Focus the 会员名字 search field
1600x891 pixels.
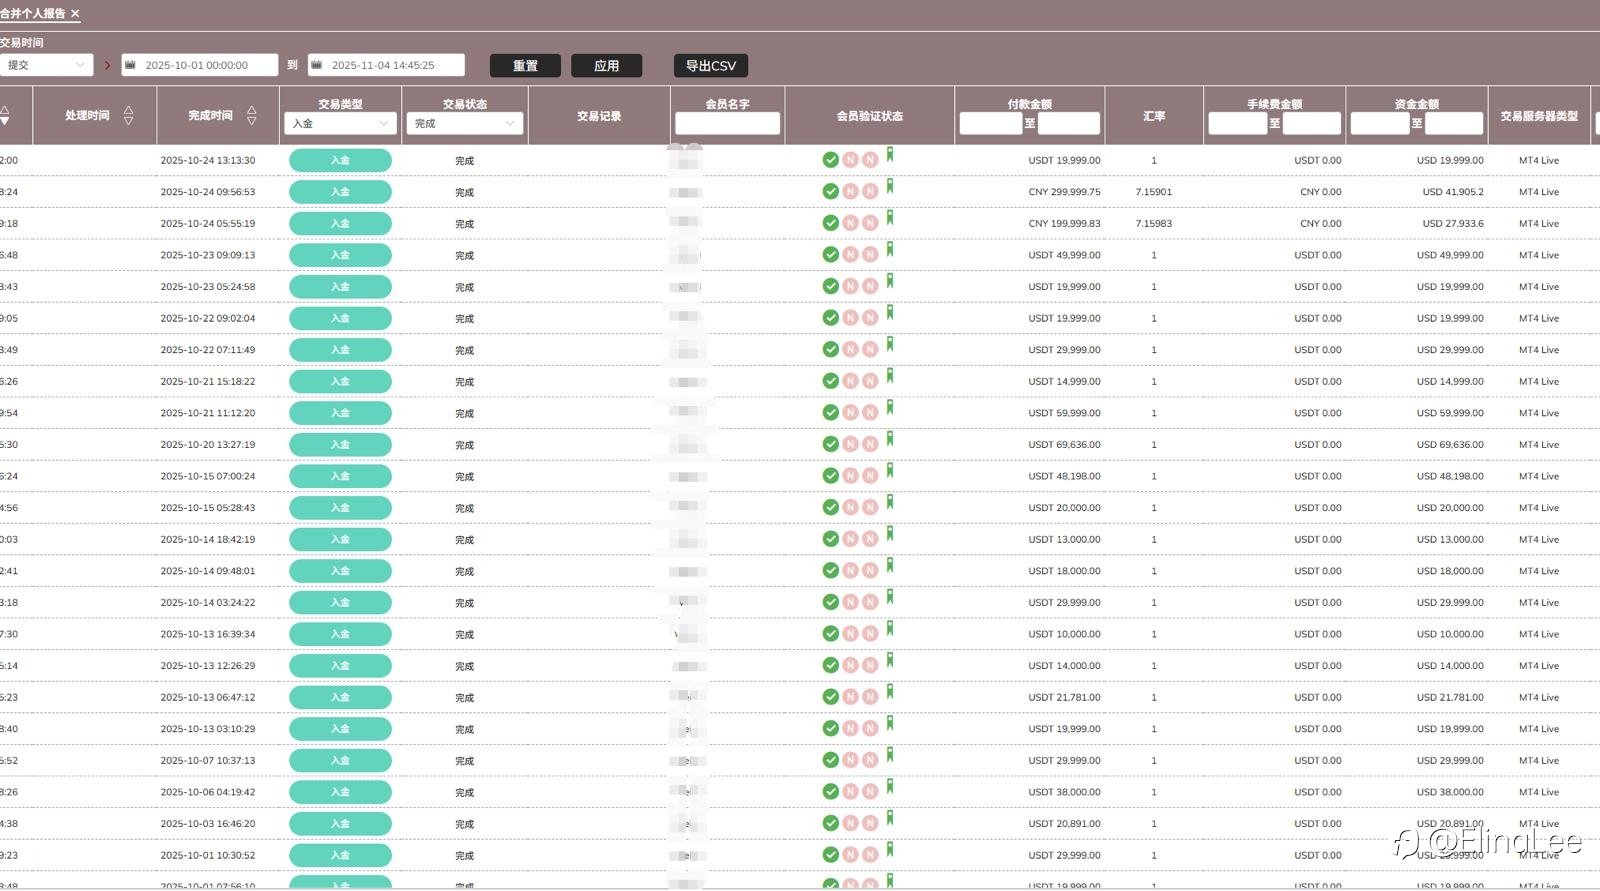[727, 123]
